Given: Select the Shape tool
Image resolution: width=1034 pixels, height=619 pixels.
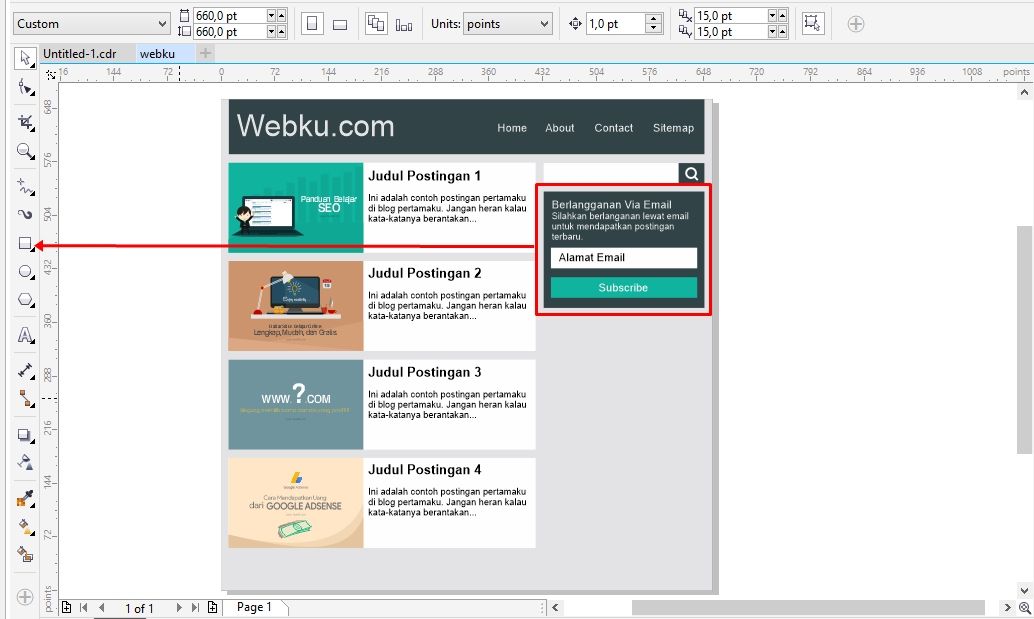Looking at the screenshot, I should point(25,87).
